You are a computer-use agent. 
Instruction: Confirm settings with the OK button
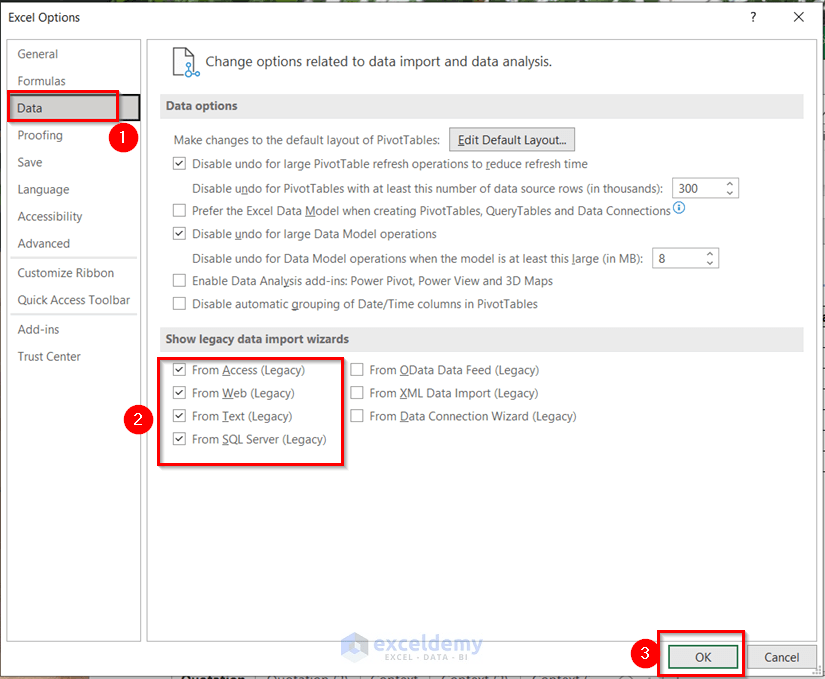click(701, 657)
